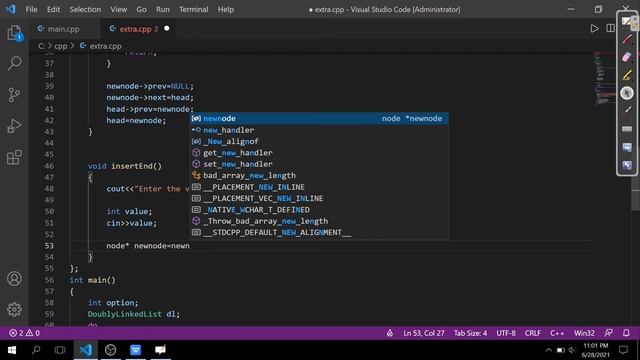The height and width of the screenshot is (360, 640).
Task: Choose the _NATIVE_WCHAR_T_DEFINED suggestion
Action: (320, 210)
